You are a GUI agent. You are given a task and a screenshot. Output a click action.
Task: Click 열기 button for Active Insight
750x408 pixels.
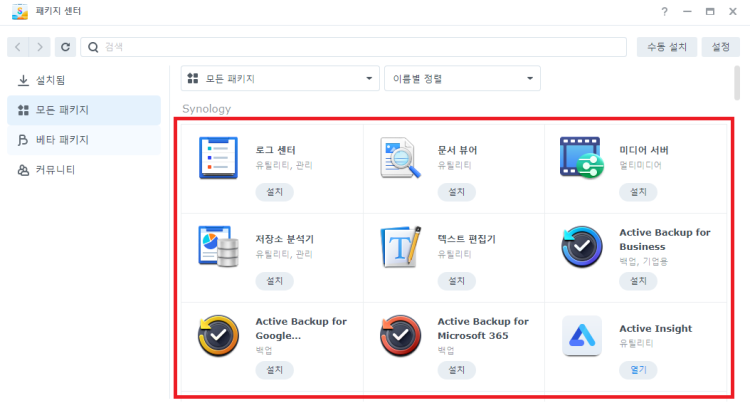click(x=638, y=369)
